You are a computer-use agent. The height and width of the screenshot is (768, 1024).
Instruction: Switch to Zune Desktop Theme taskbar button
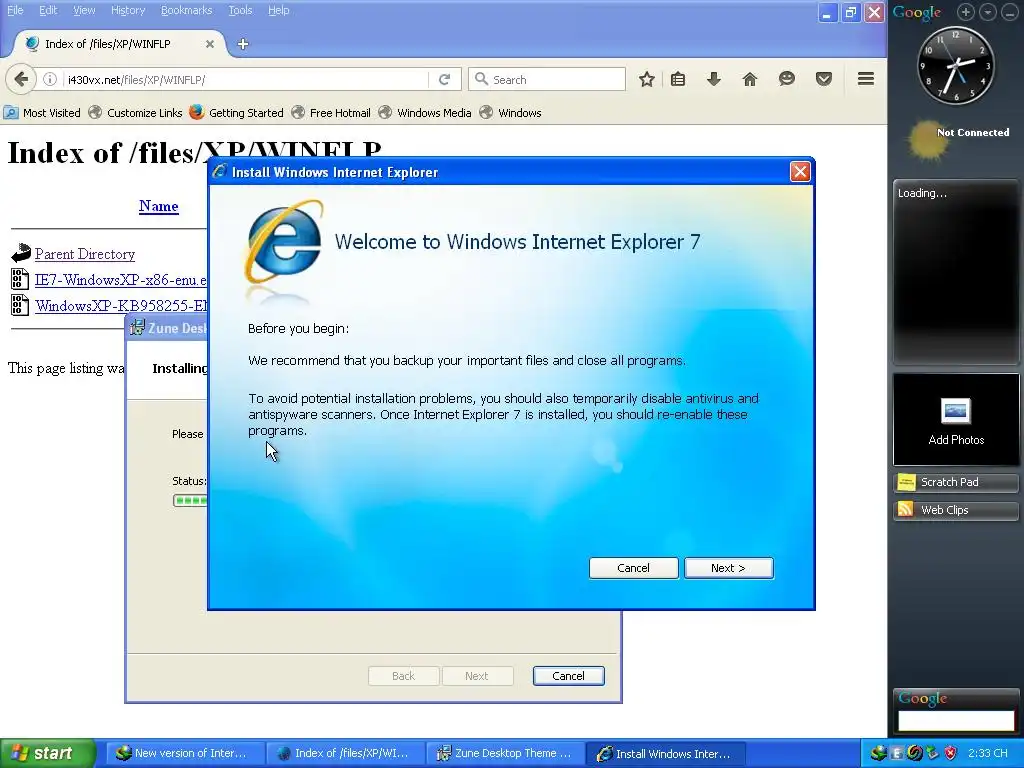505,754
